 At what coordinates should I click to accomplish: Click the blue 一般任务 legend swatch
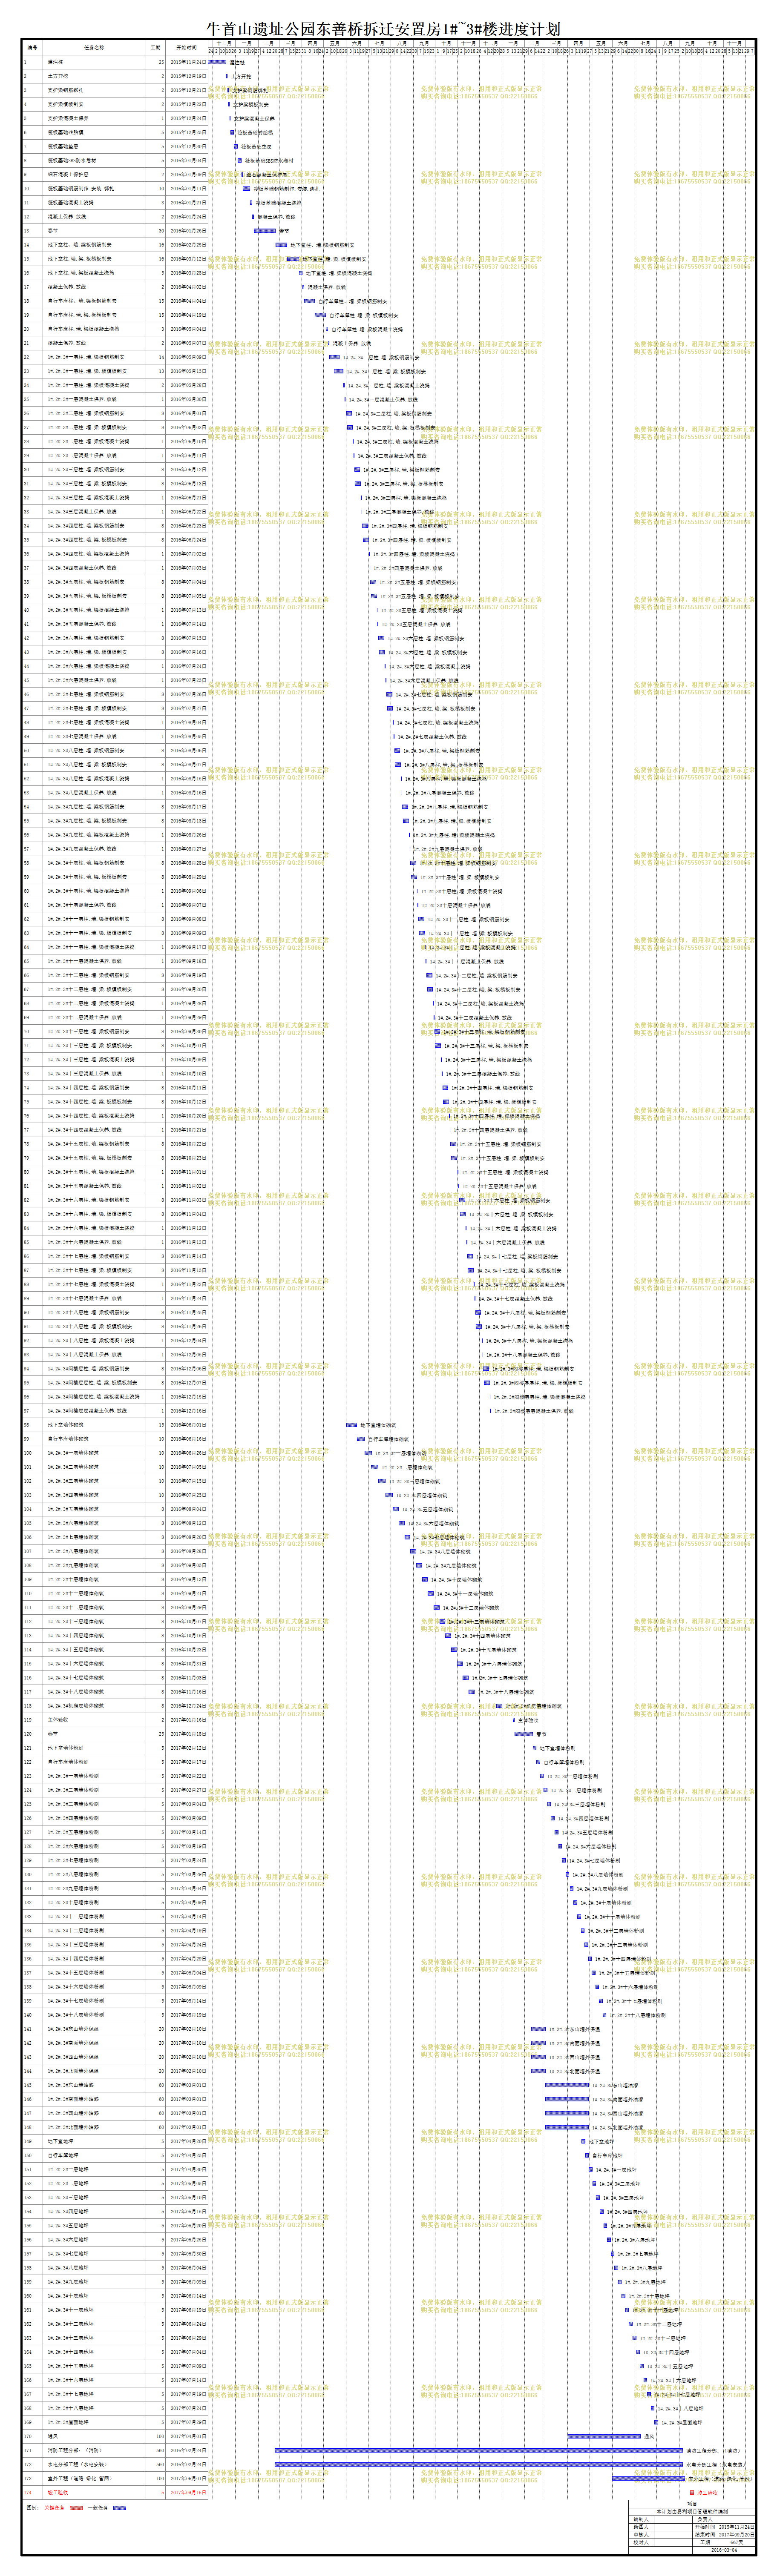click(120, 2507)
